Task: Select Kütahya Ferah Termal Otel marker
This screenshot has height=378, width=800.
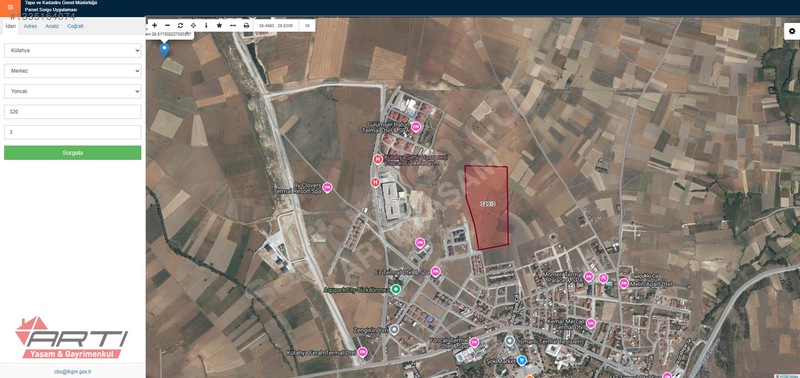Action: (x=362, y=351)
